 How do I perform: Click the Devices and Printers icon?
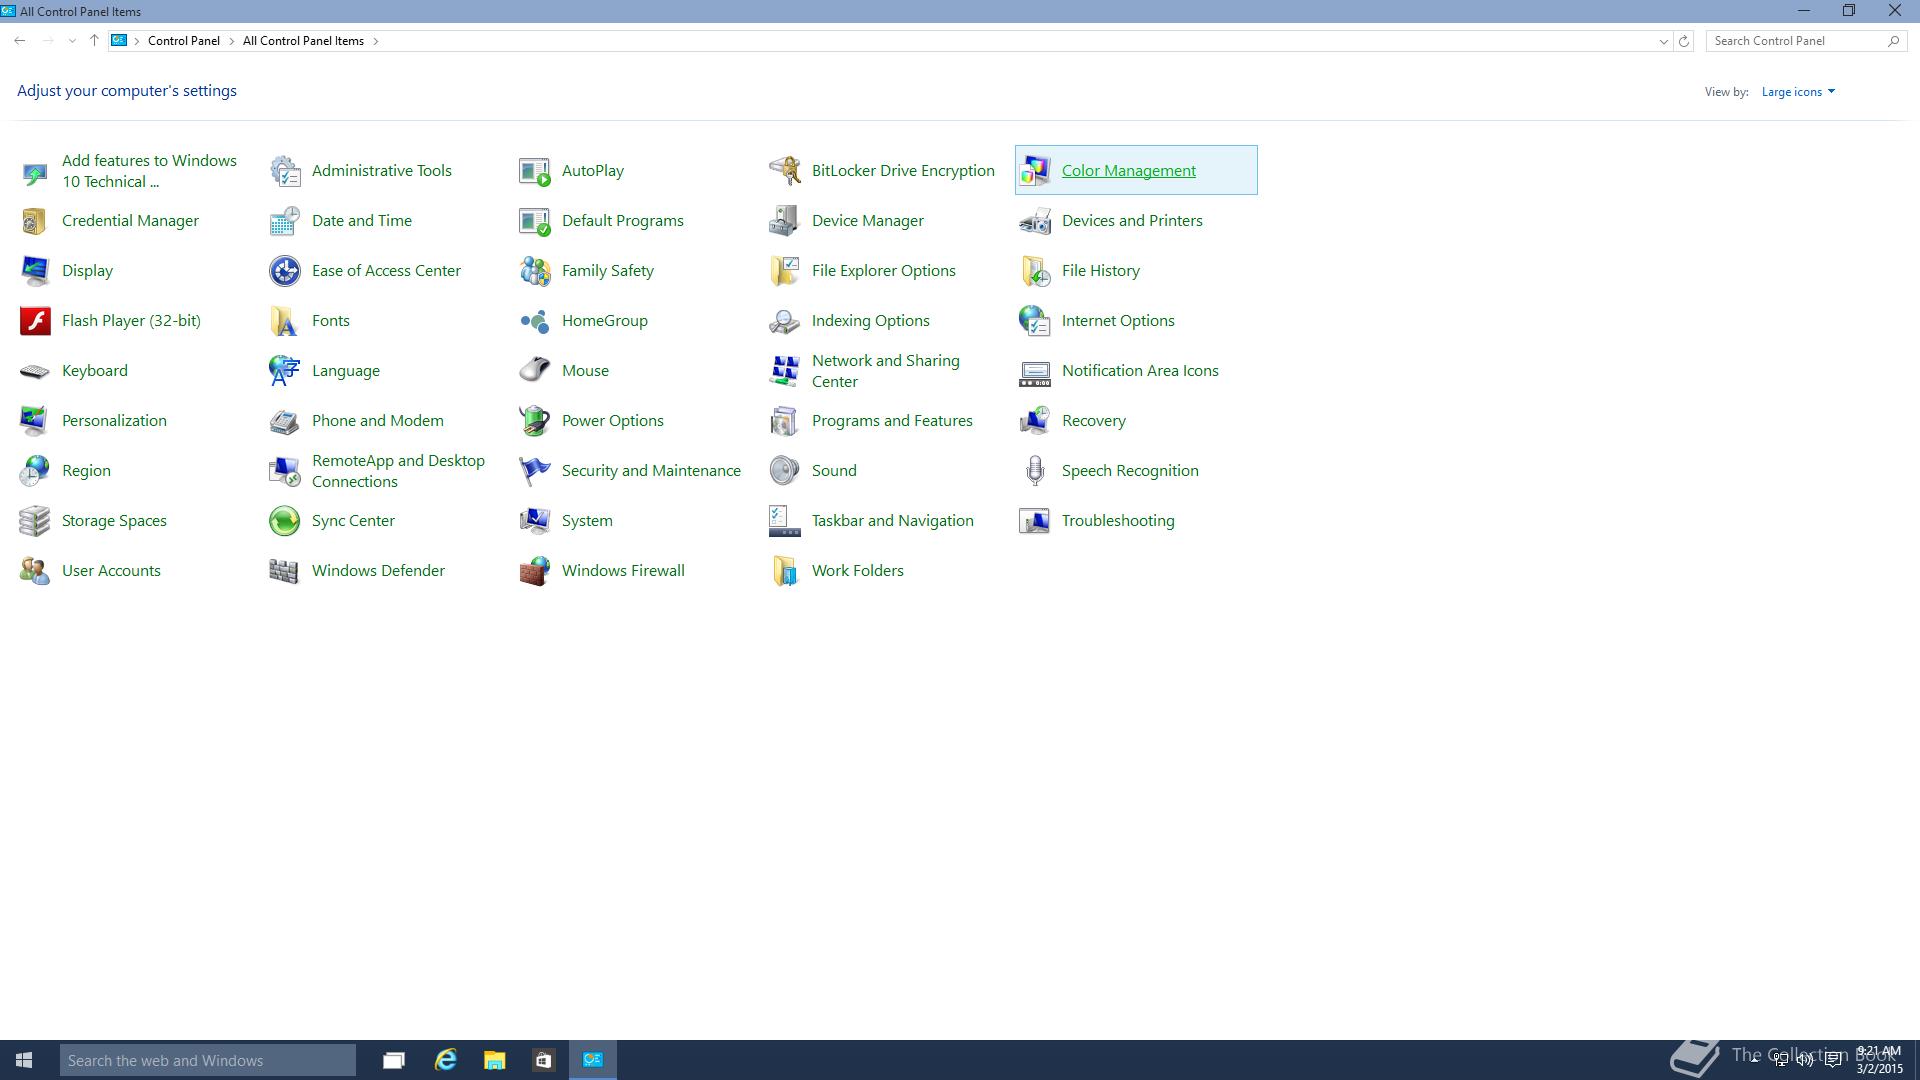1035,221
